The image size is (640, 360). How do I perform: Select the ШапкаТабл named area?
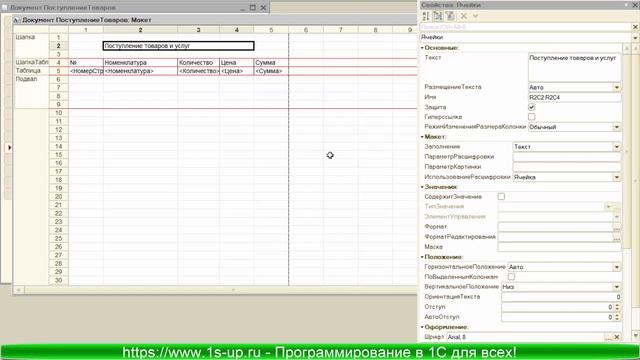(x=31, y=62)
